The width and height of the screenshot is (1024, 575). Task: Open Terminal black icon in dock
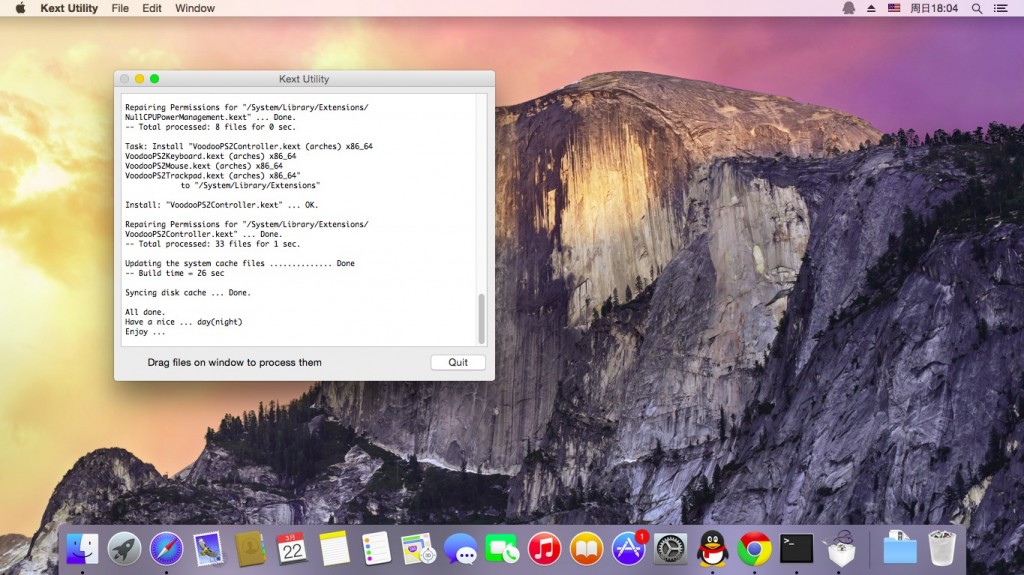[x=797, y=549]
